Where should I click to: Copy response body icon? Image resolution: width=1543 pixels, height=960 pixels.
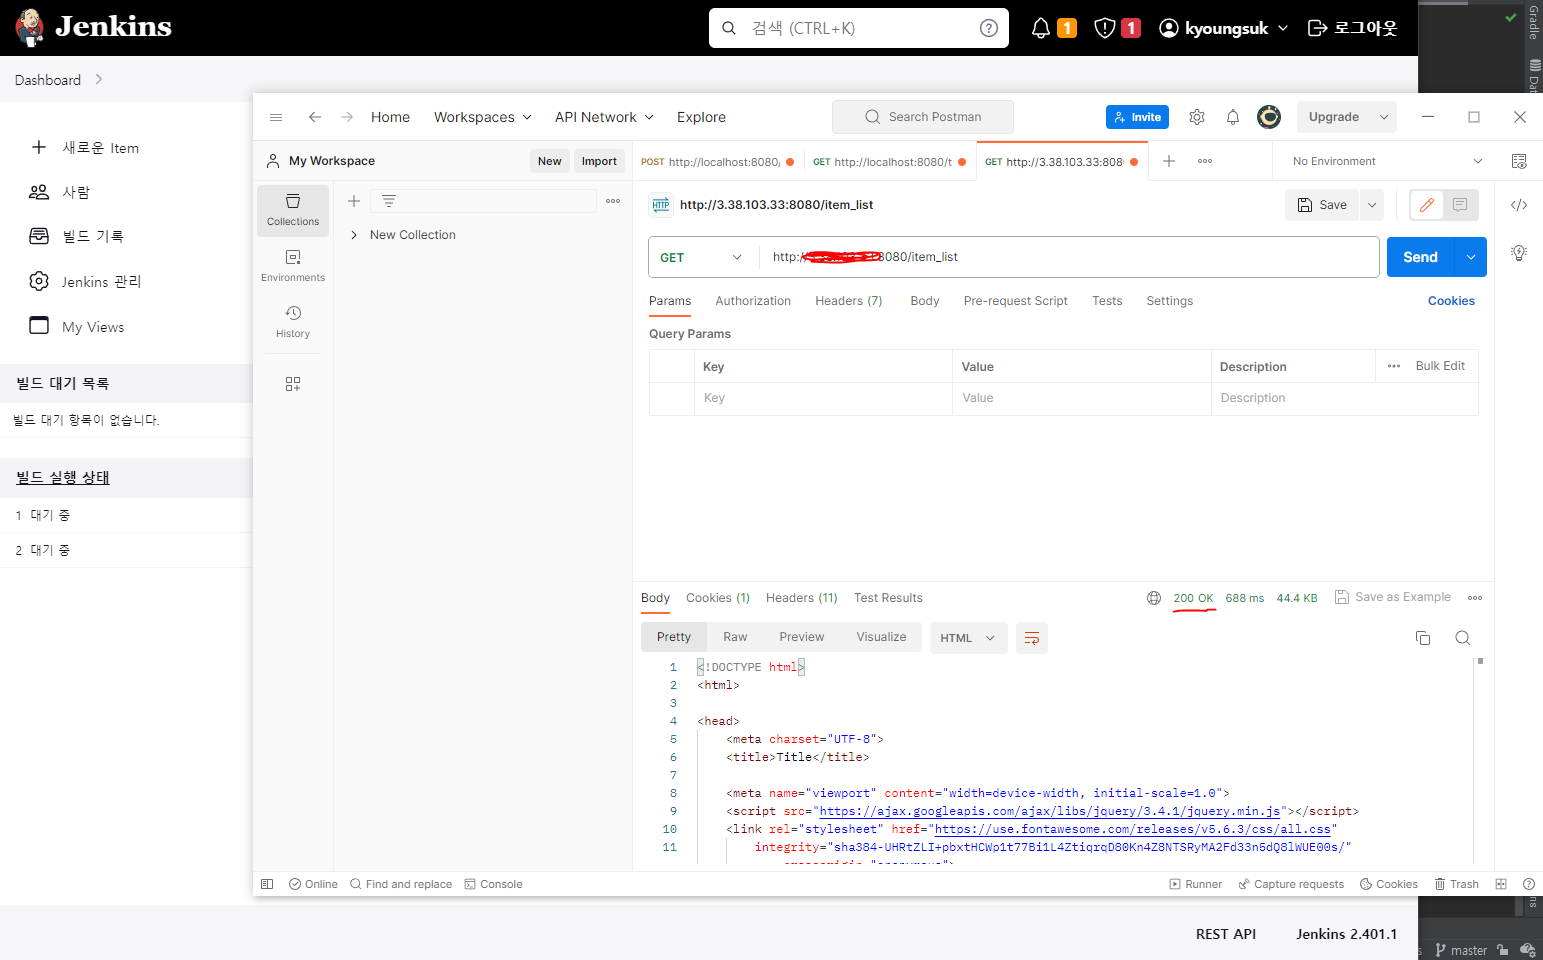pyautogui.click(x=1423, y=638)
